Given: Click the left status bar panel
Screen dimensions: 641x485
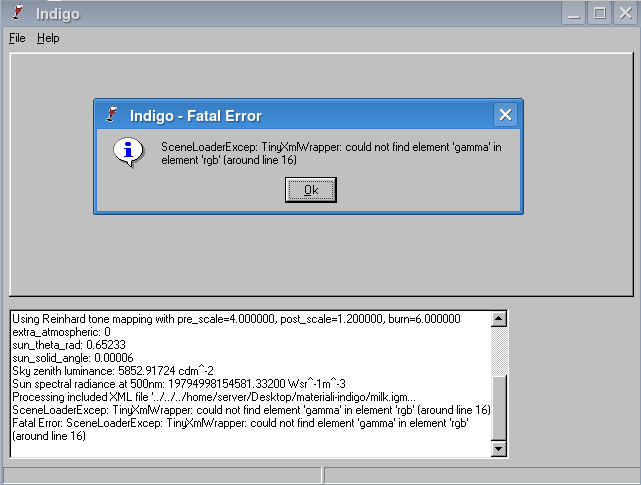Looking at the screenshot, I should pyautogui.click(x=162, y=475).
